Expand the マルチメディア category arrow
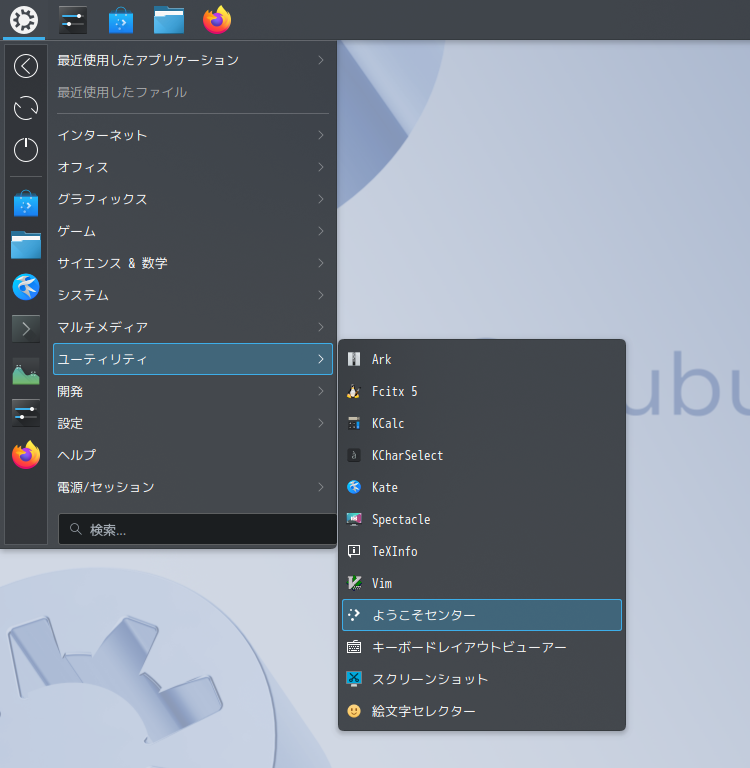The image size is (750, 768). point(321,327)
